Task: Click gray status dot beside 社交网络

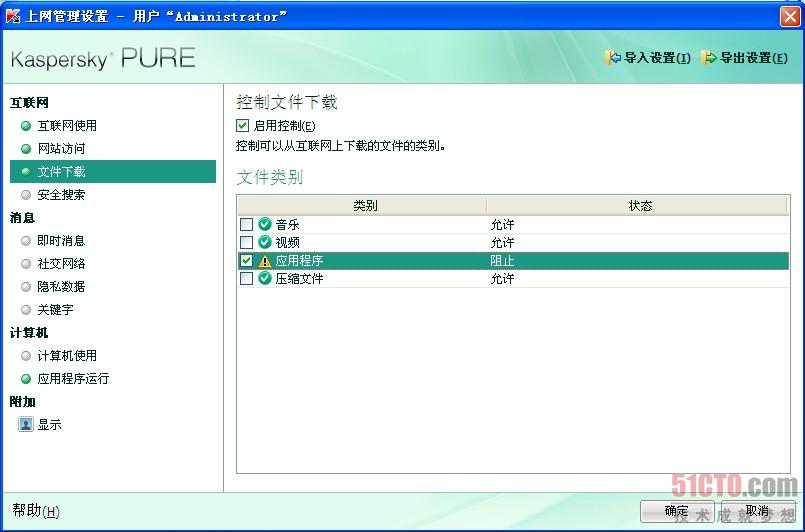Action: pos(26,263)
